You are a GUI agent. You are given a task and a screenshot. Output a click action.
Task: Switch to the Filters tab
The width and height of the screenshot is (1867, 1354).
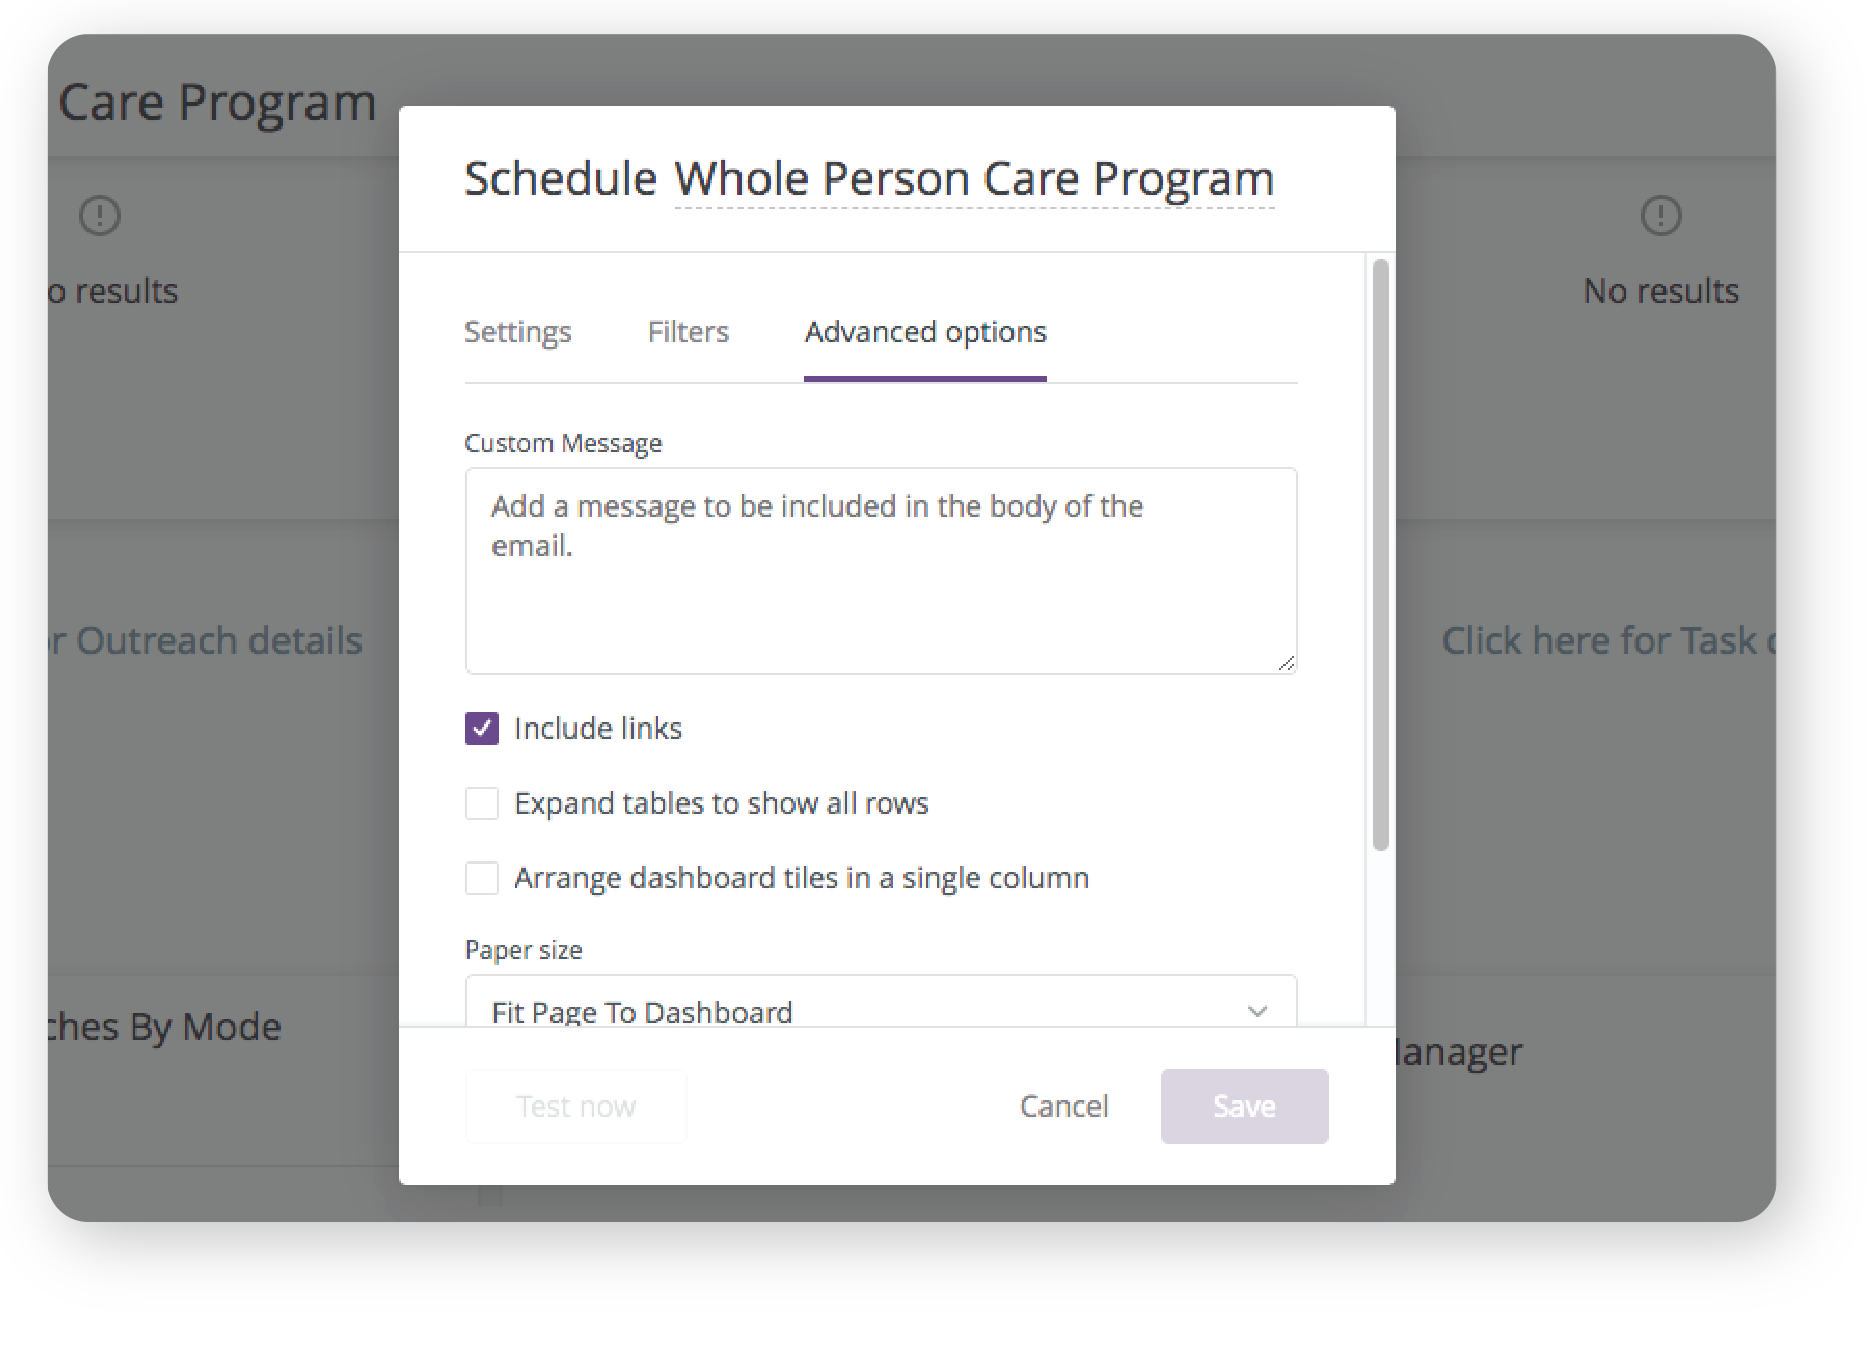coord(688,332)
